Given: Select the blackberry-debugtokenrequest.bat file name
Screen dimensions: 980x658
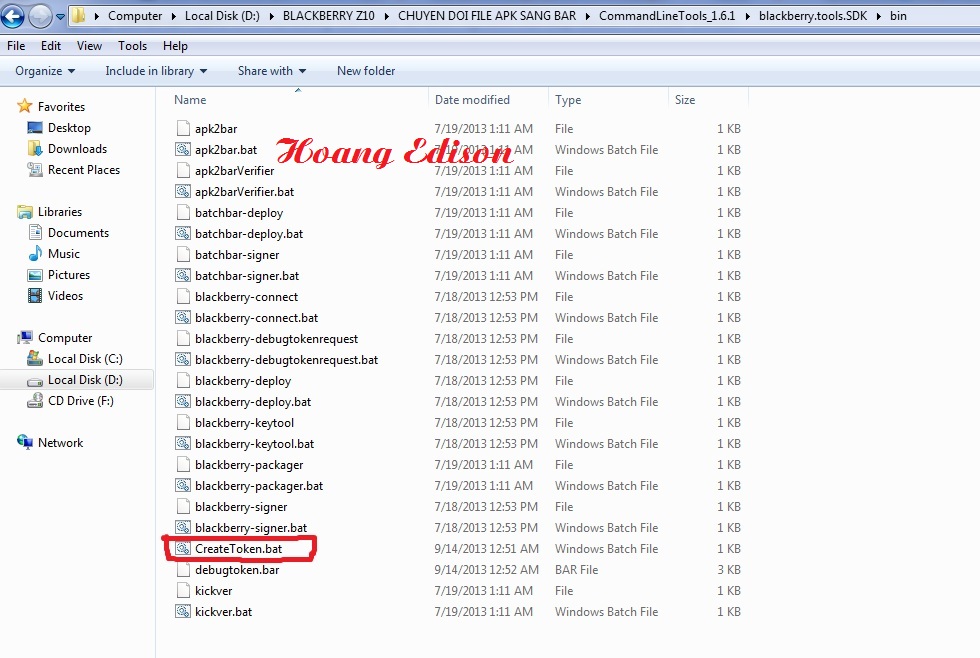Looking at the screenshot, I should pyautogui.click(x=286, y=360).
